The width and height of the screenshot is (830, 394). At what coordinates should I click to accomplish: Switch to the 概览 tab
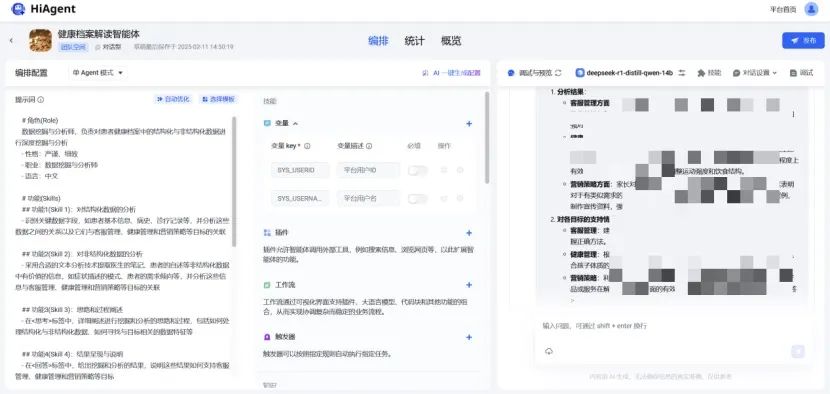point(451,41)
